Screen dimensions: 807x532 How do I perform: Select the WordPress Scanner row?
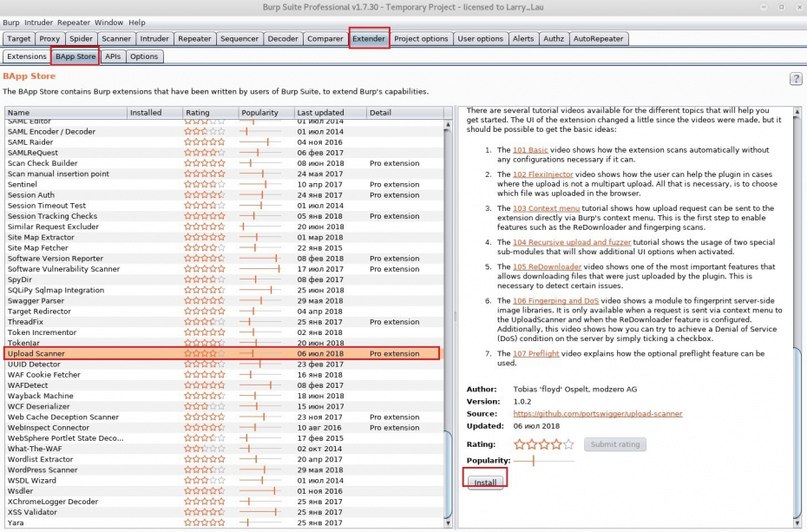223,470
